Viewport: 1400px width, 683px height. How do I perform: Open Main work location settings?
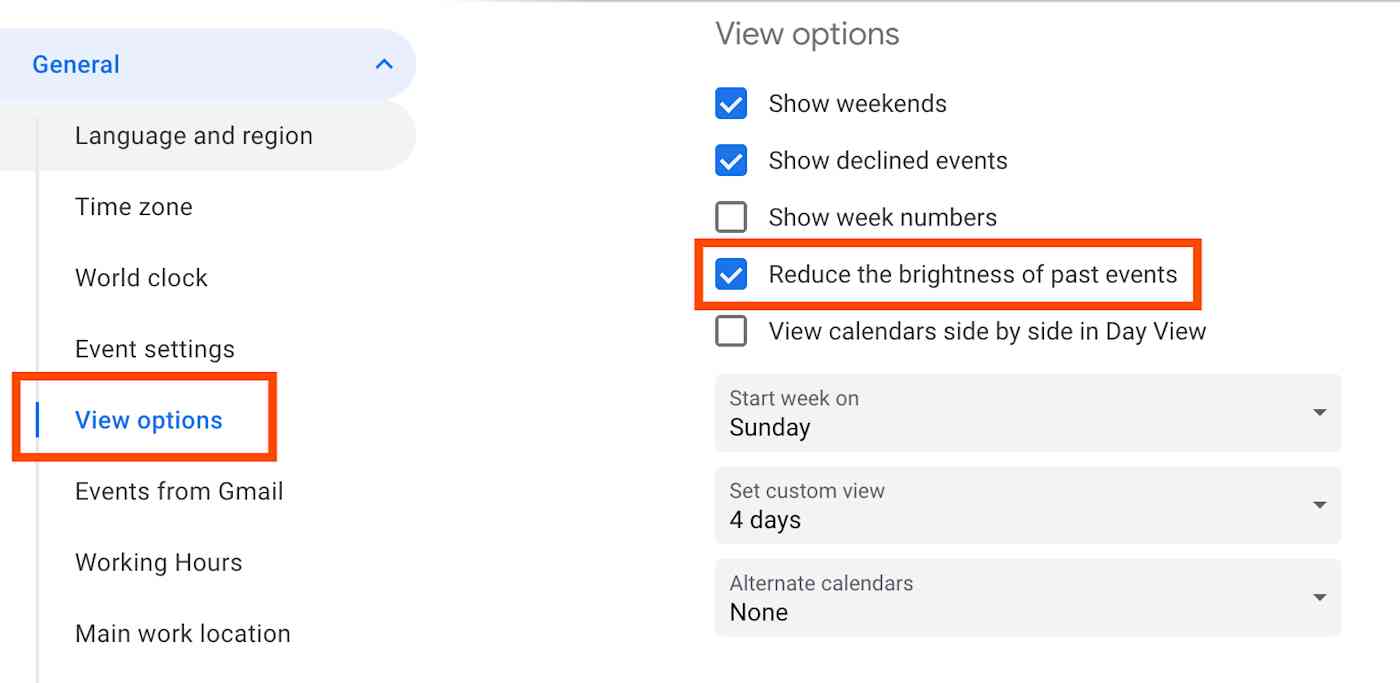pyautogui.click(x=182, y=633)
